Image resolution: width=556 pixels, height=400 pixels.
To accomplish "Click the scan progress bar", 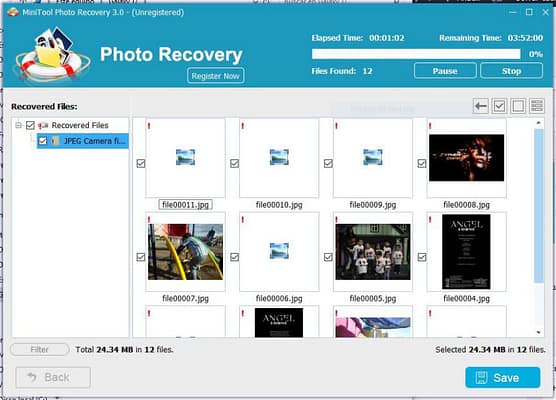I will pyautogui.click(x=416, y=54).
